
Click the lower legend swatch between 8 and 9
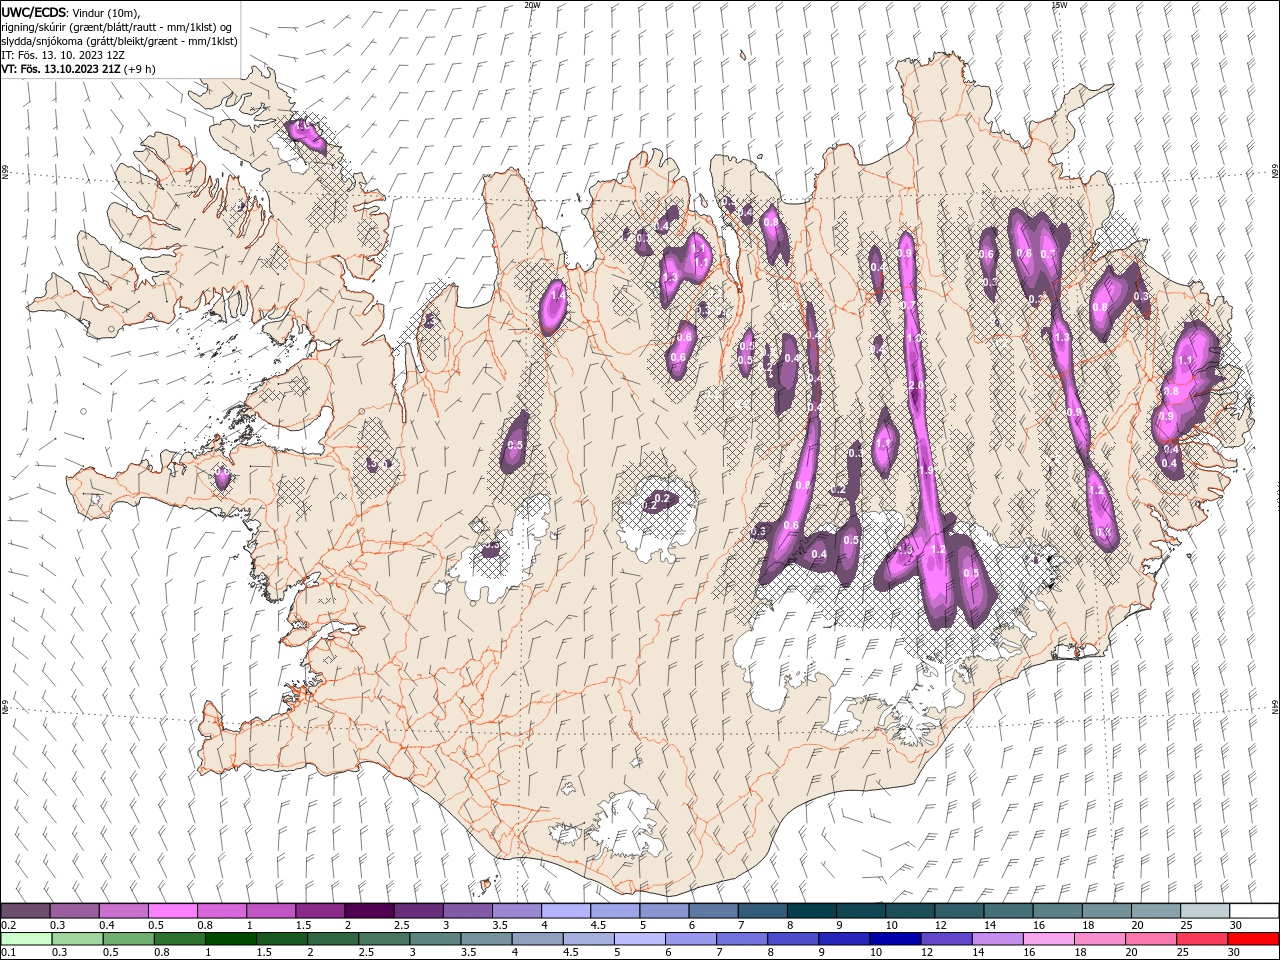[x=793, y=939]
